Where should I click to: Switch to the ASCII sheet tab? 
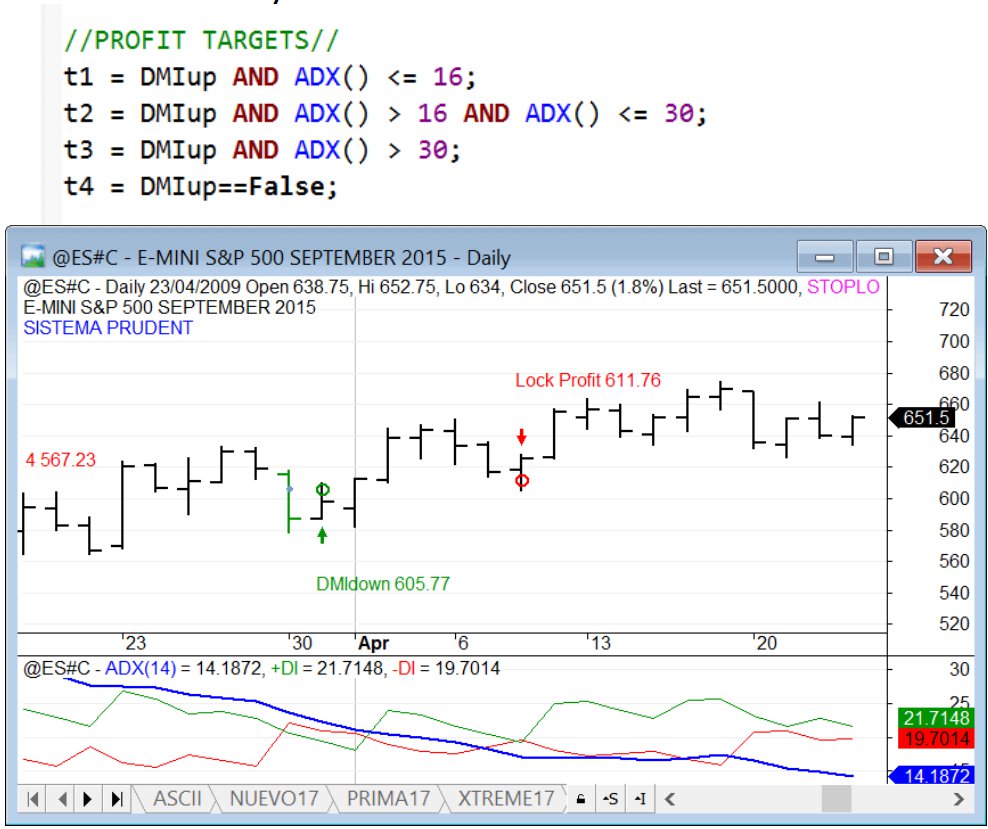click(x=177, y=798)
